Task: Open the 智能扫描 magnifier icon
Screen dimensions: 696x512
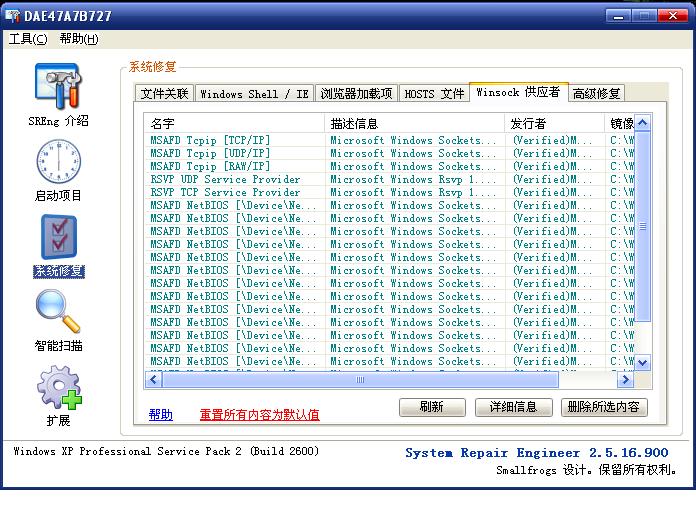Action: coord(58,311)
